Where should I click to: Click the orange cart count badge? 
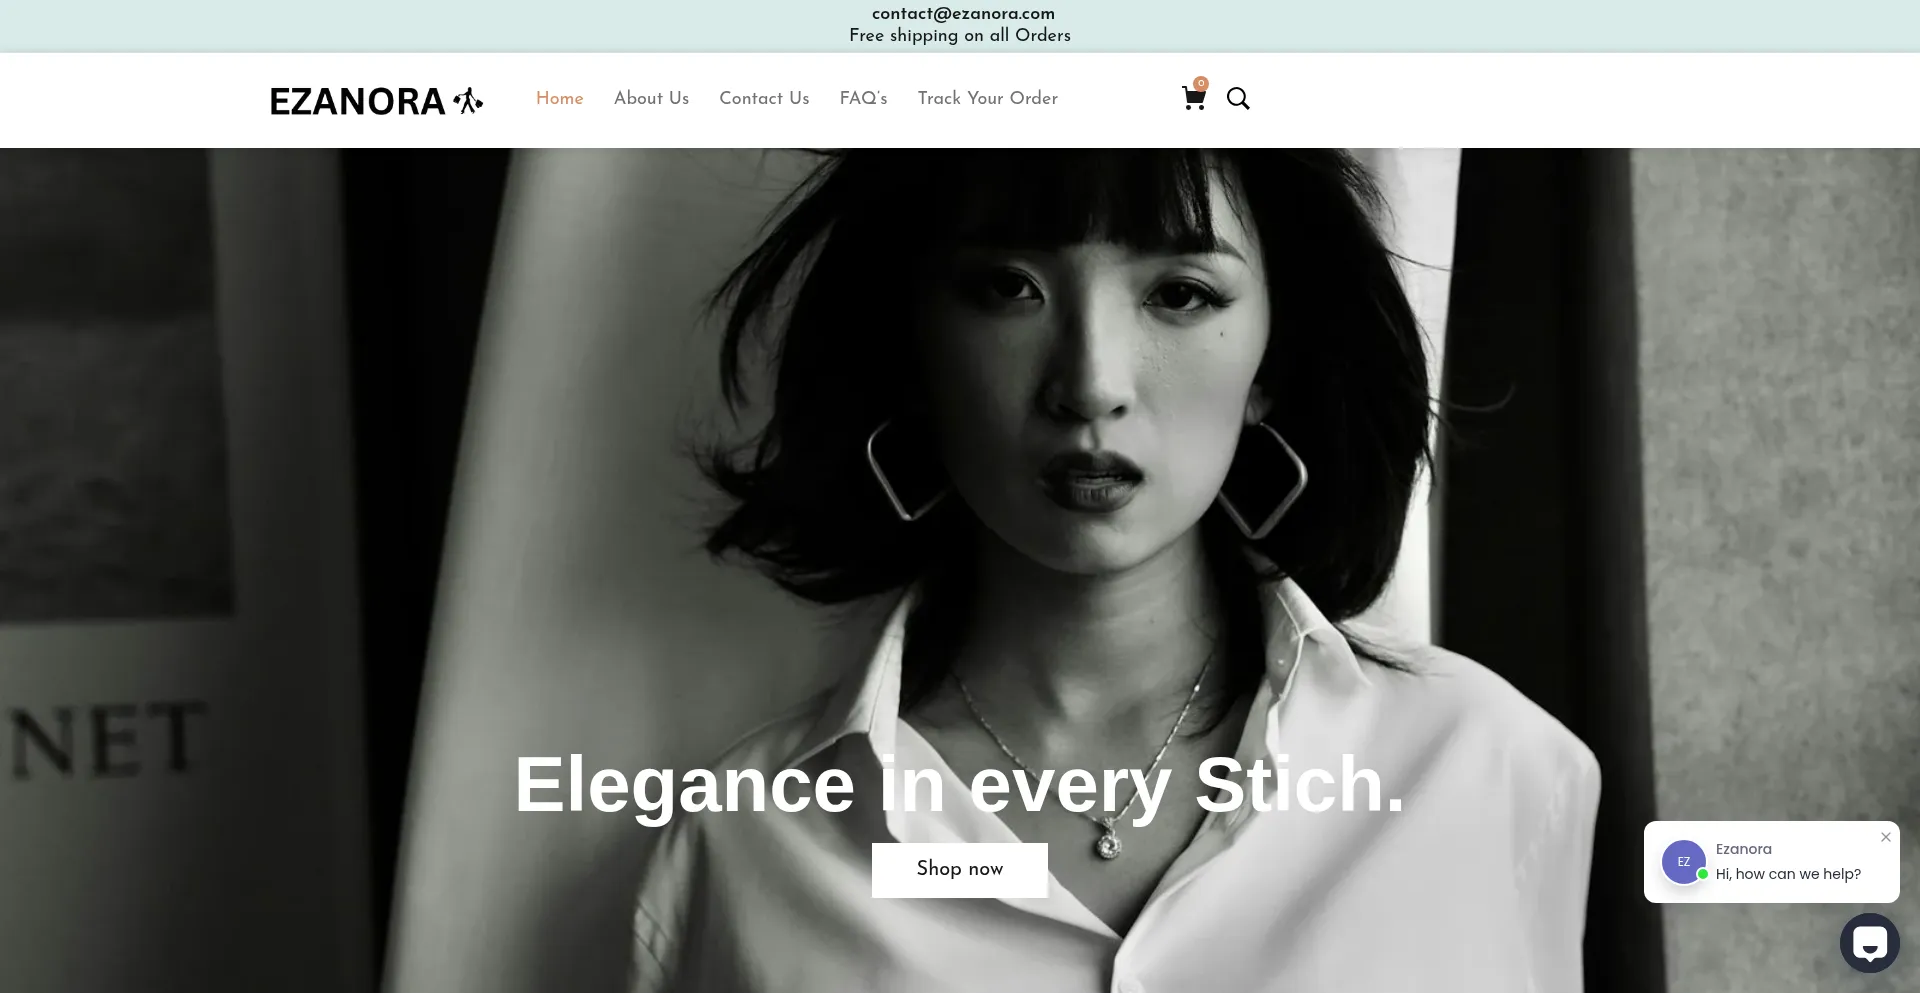(x=1201, y=84)
